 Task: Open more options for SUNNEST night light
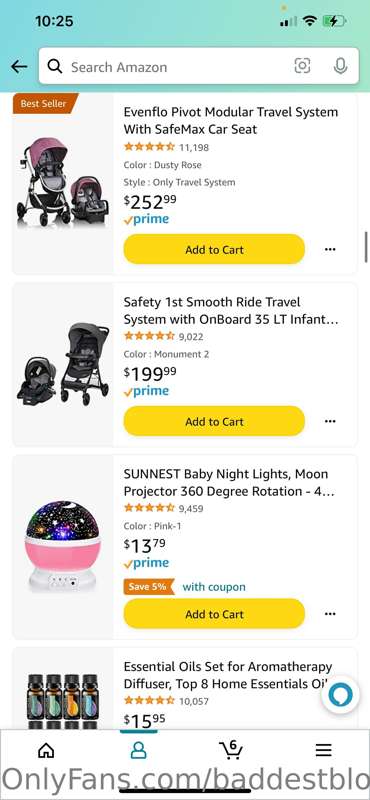(x=330, y=614)
